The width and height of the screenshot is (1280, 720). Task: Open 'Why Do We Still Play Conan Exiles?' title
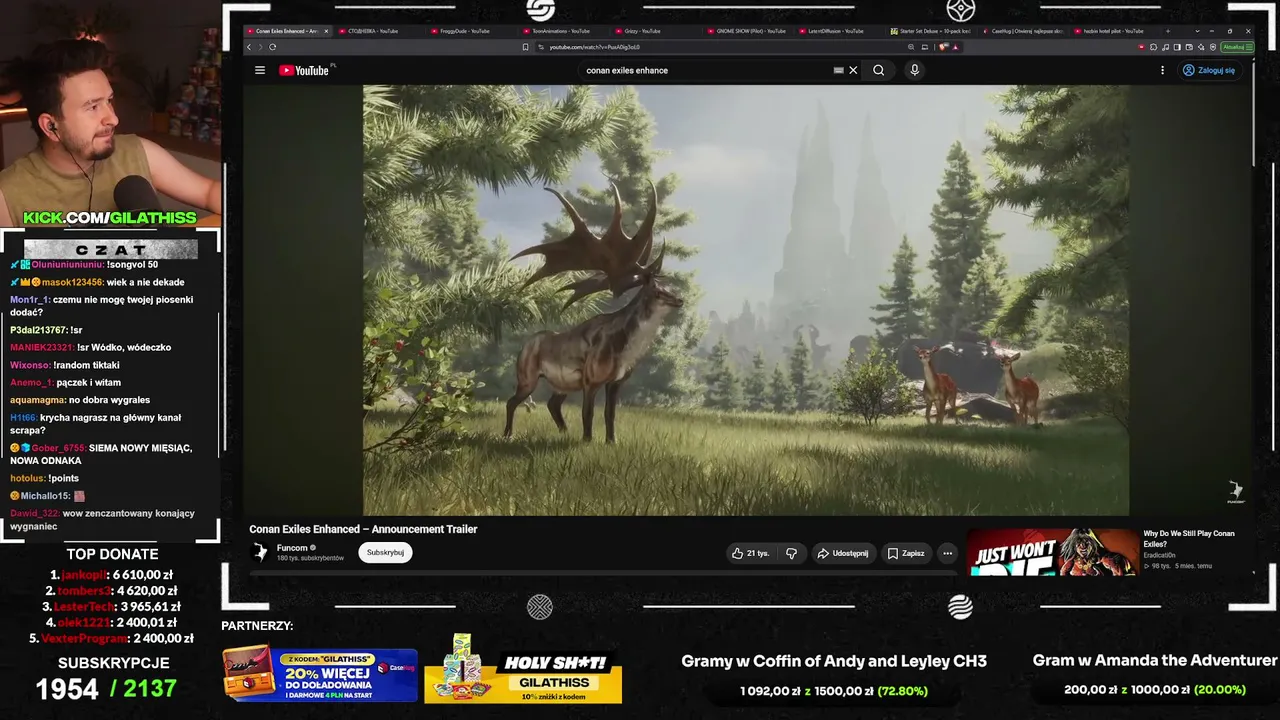(1189, 539)
